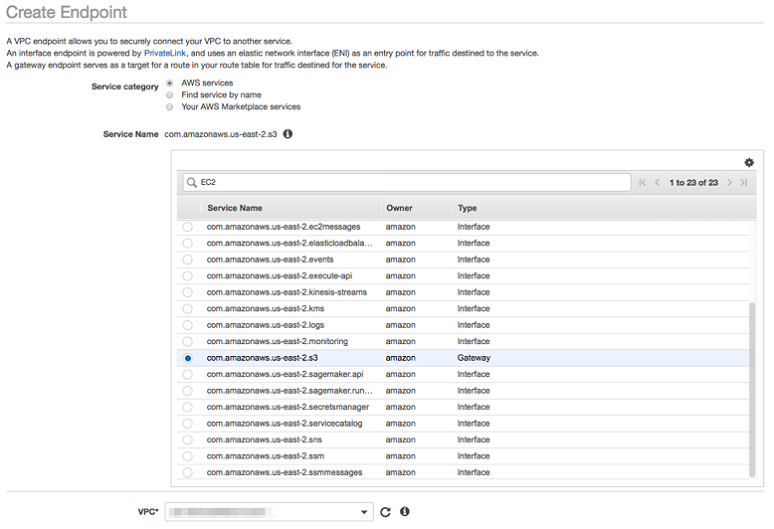Click '1 to 23 of 23' pagination text
Screen dimensions: 774x529
pos(693,183)
